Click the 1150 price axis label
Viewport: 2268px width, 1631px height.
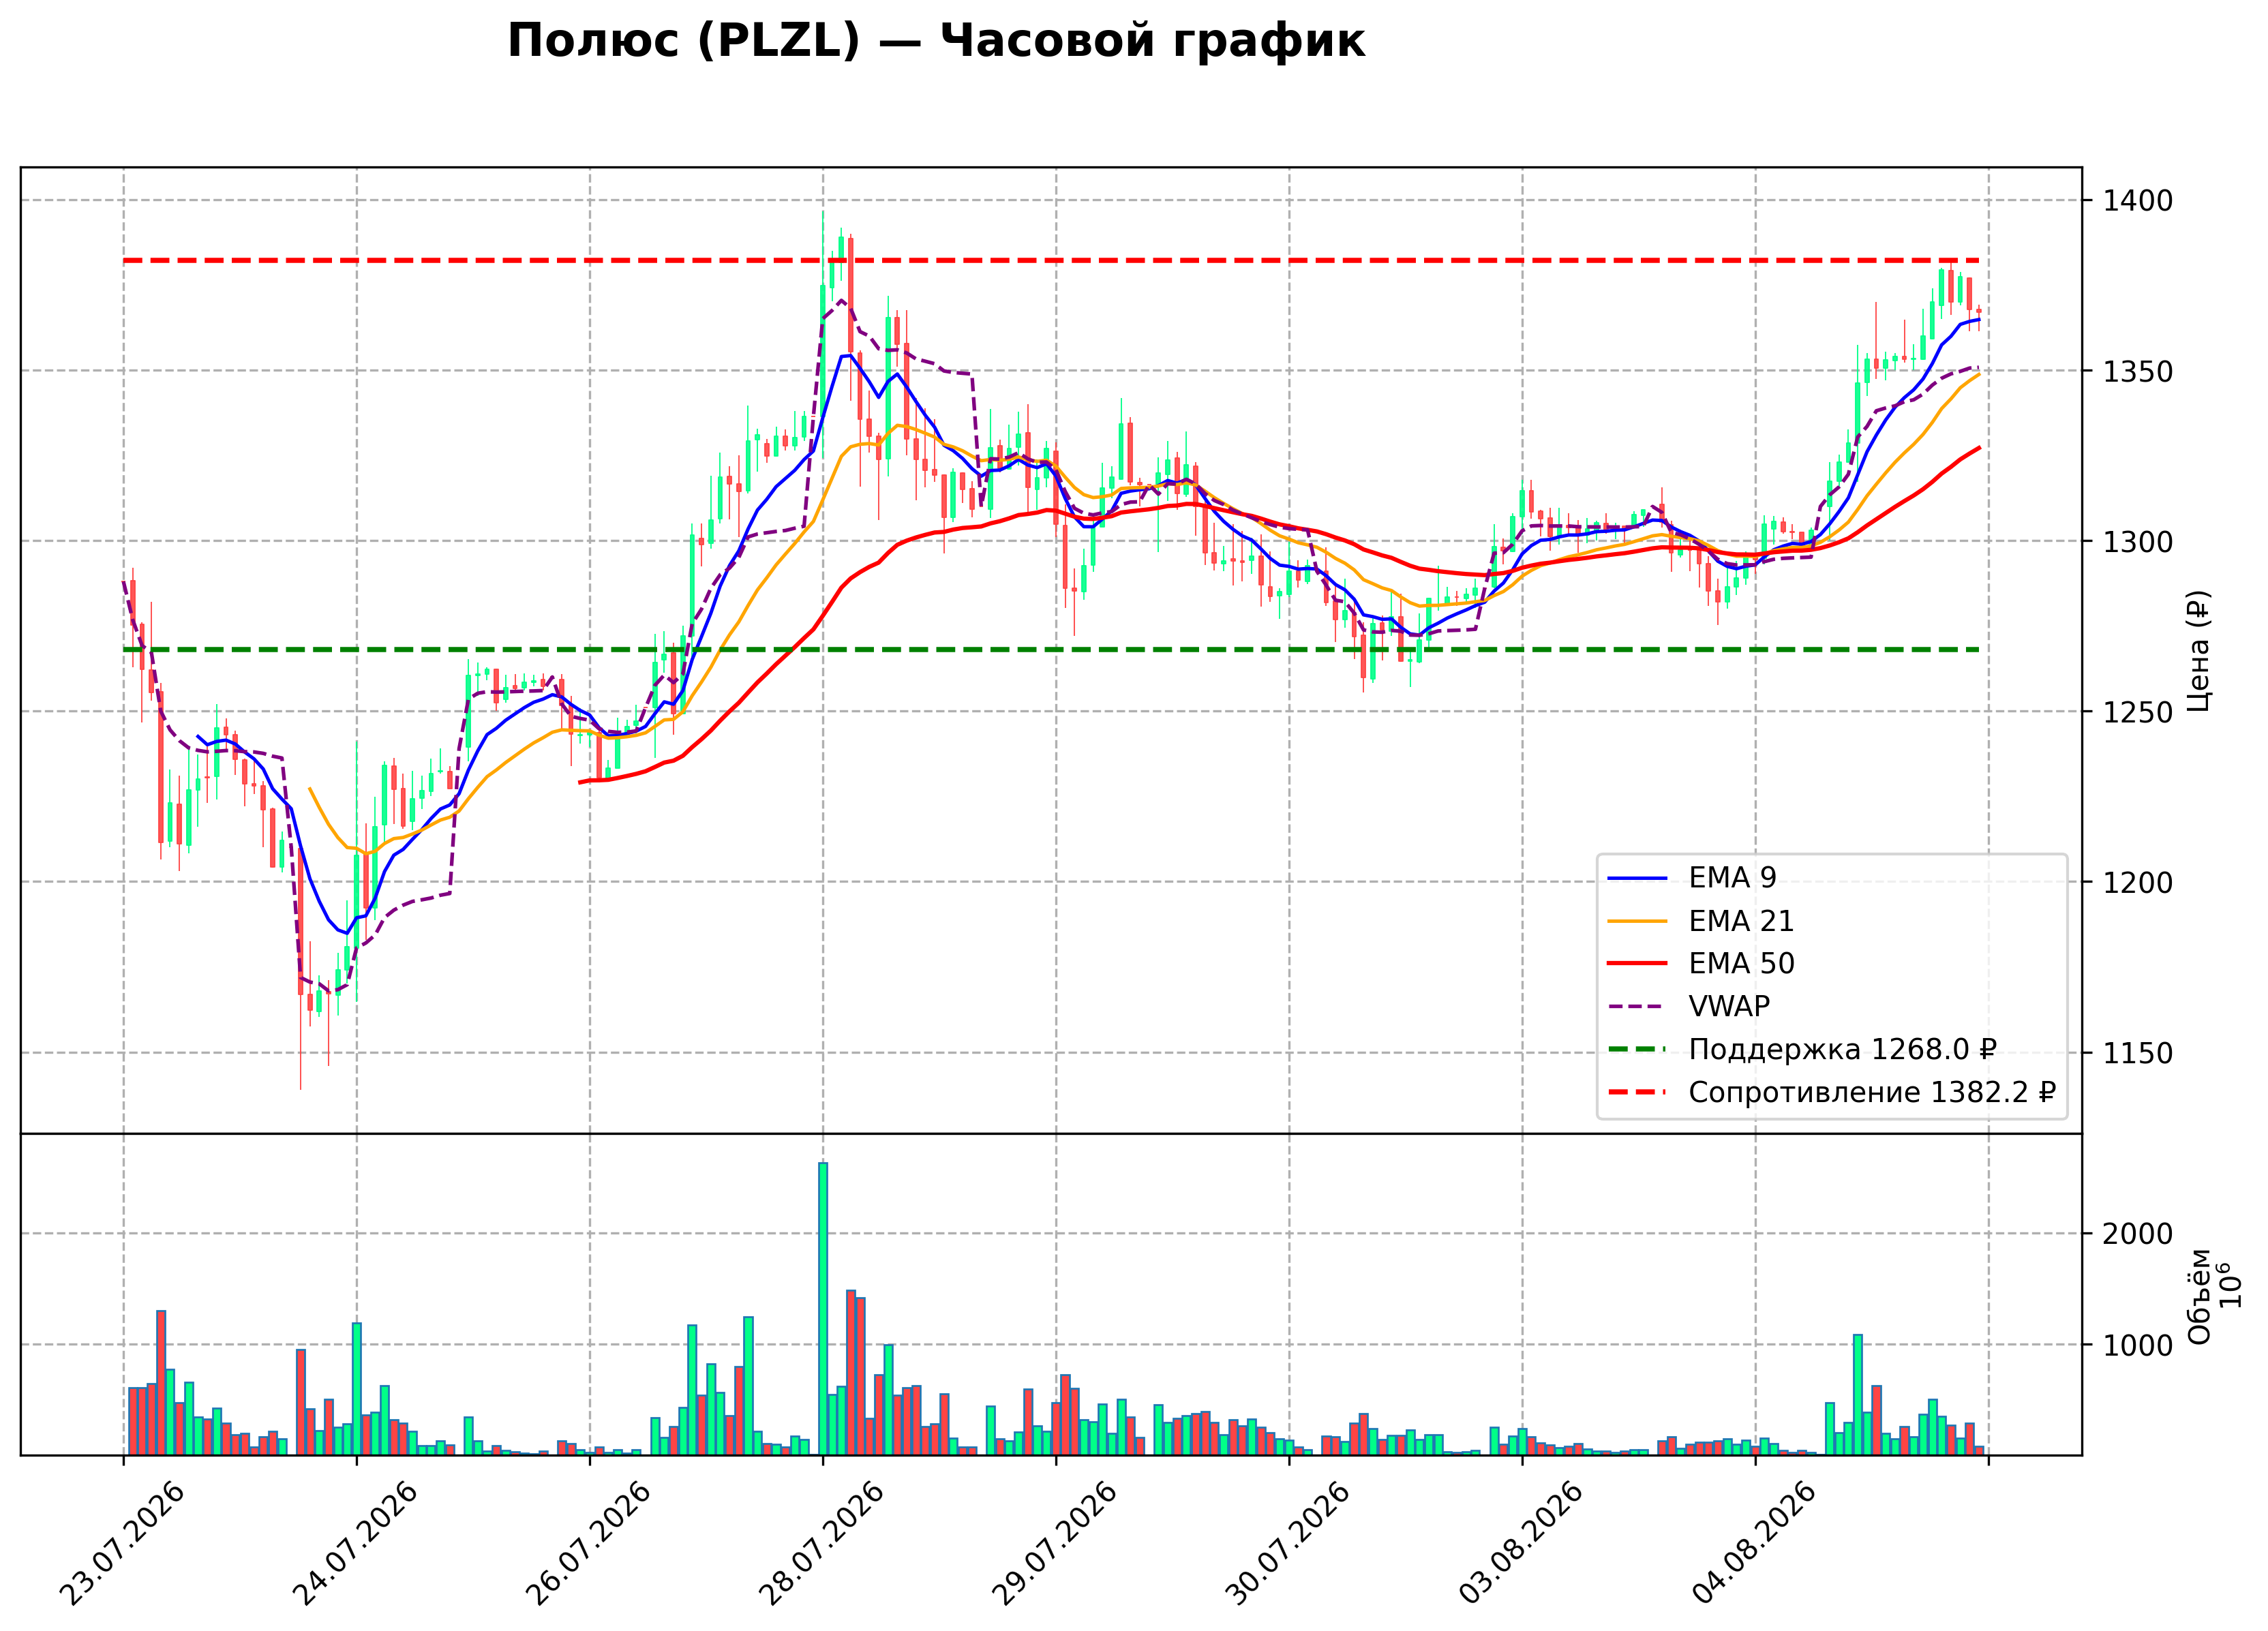(2137, 1053)
